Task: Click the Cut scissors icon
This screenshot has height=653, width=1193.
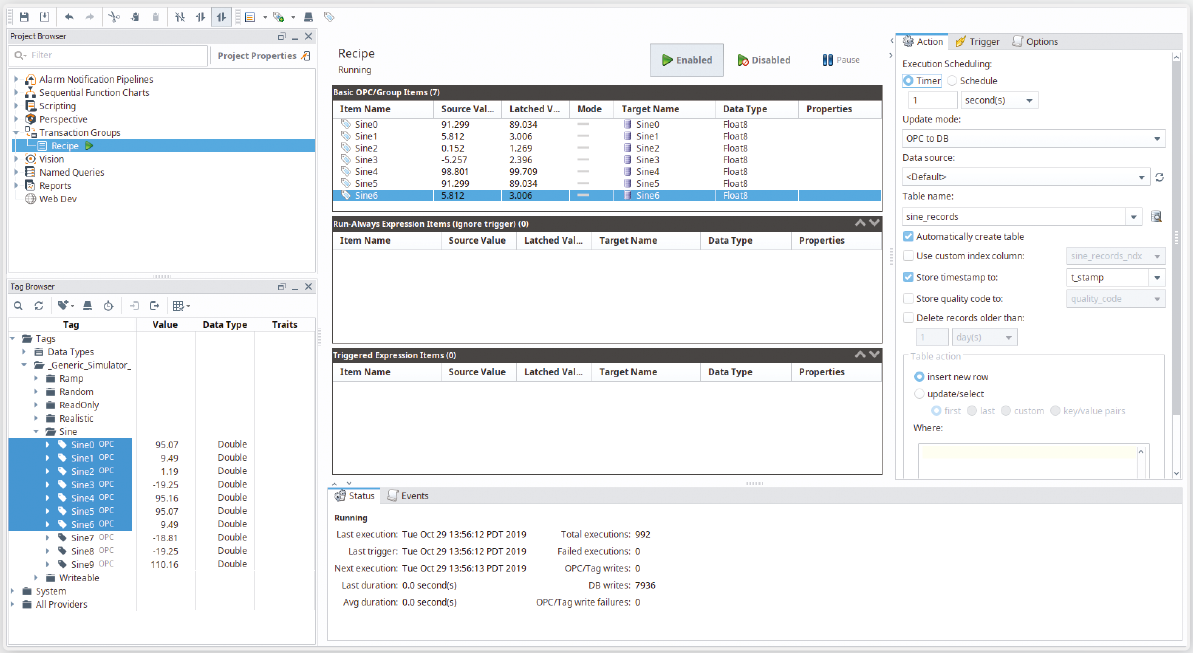Action: click(114, 17)
